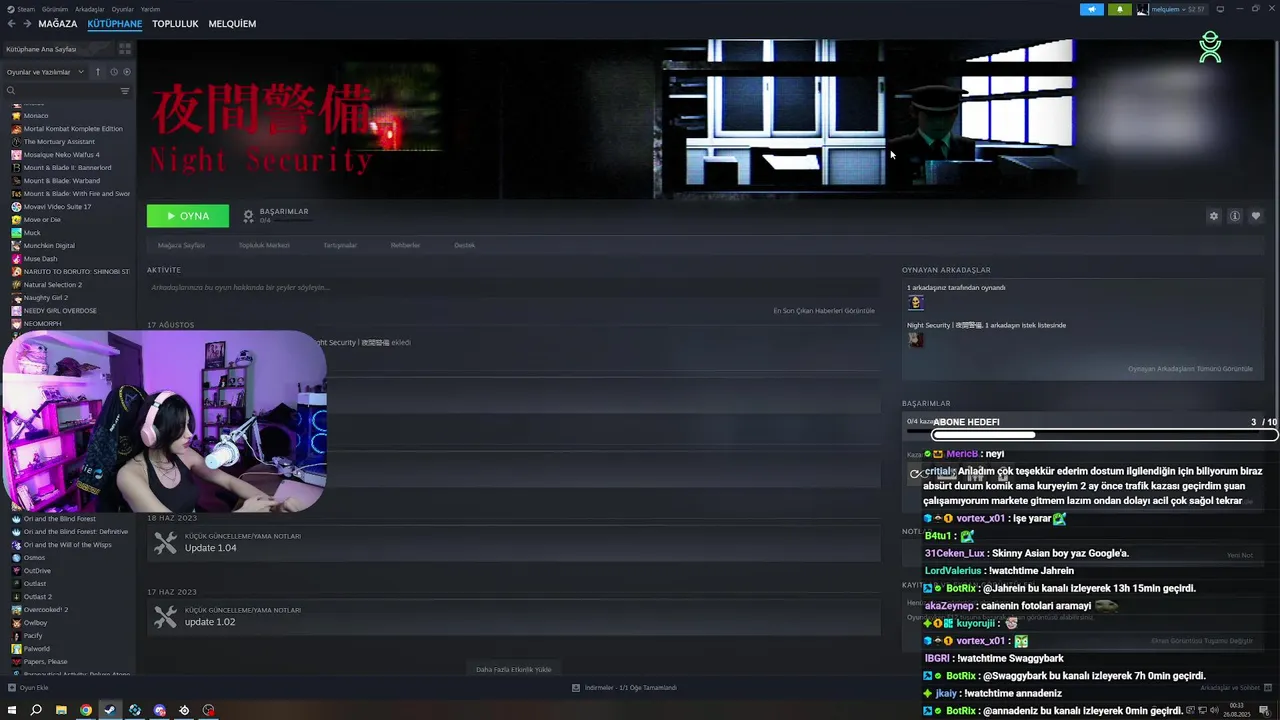The height and width of the screenshot is (720, 1280).
Task: Click the ready-to-play filter icon
Action: (x=126, y=72)
